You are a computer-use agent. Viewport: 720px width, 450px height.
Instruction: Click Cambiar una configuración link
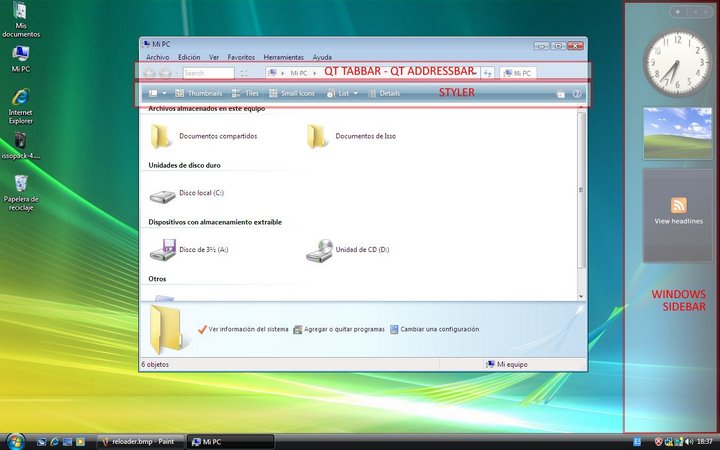click(x=434, y=329)
